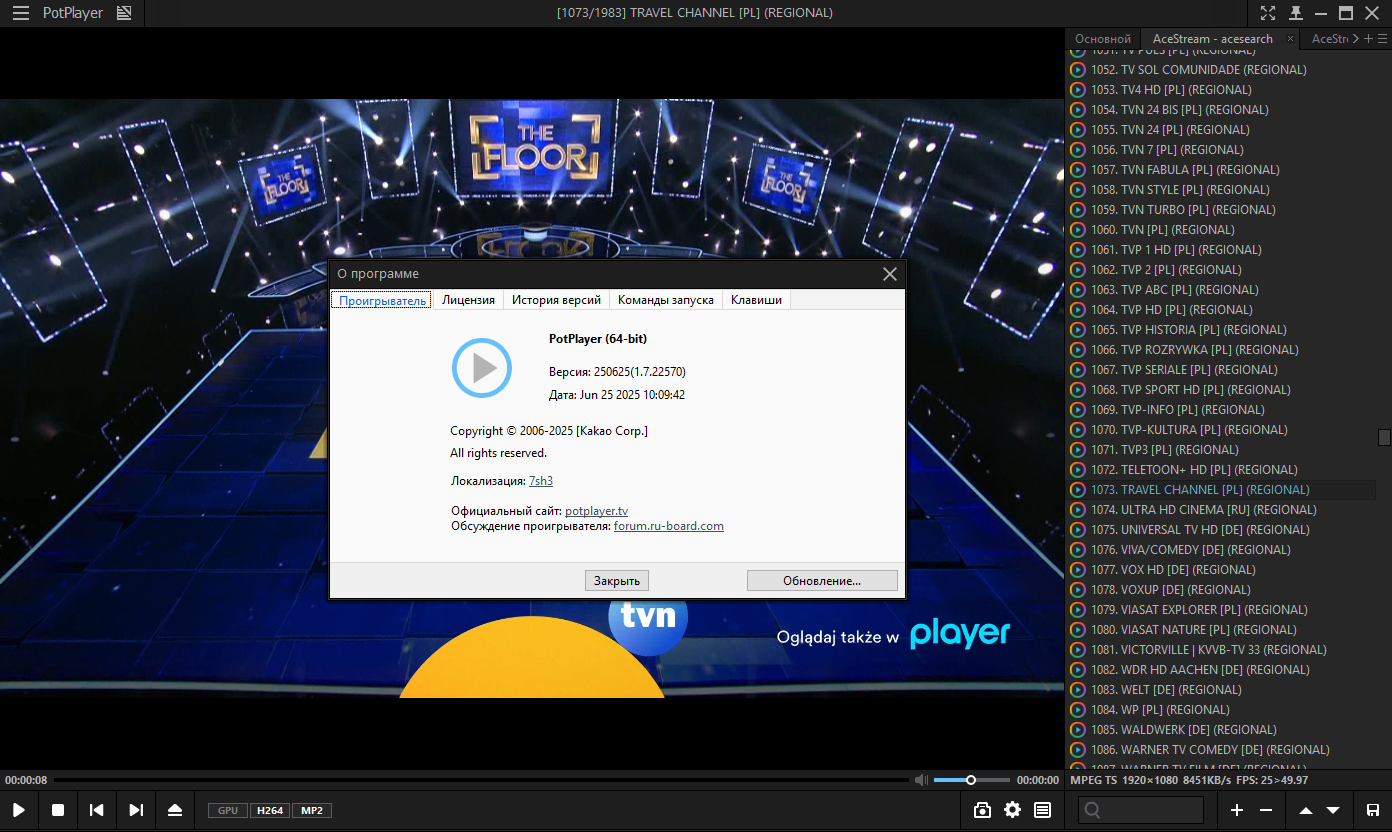Click icon beside 1055. TVN 24 [PL]
Image resolution: width=1392 pixels, height=832 pixels.
pos(1077,130)
